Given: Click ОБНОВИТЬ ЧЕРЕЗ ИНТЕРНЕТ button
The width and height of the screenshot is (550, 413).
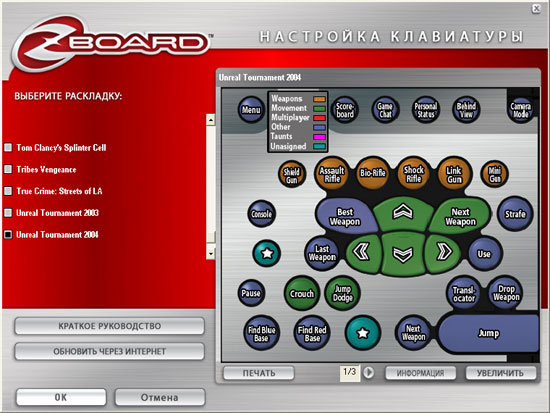Looking at the screenshot, I should [109, 351].
